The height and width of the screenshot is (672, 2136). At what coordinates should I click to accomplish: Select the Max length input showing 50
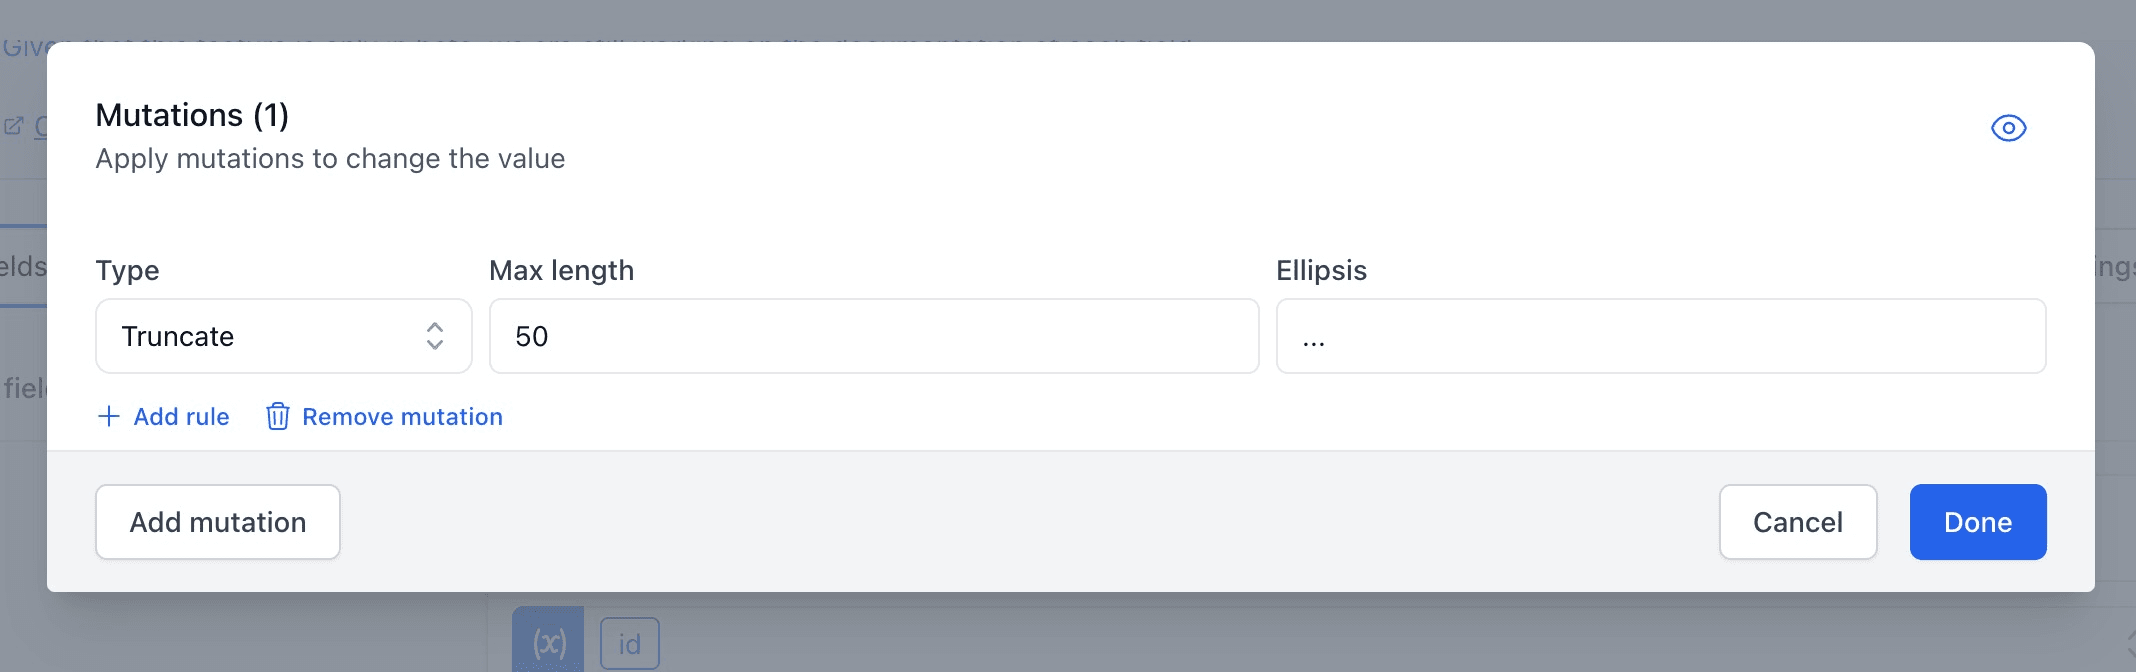coord(872,336)
